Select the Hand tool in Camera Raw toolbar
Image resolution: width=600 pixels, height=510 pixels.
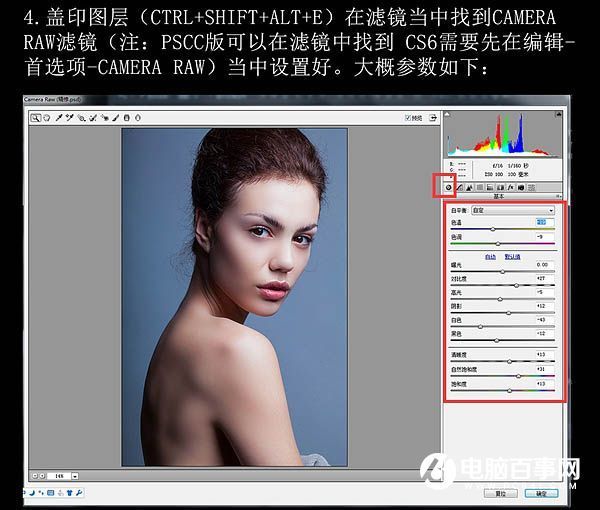46,117
